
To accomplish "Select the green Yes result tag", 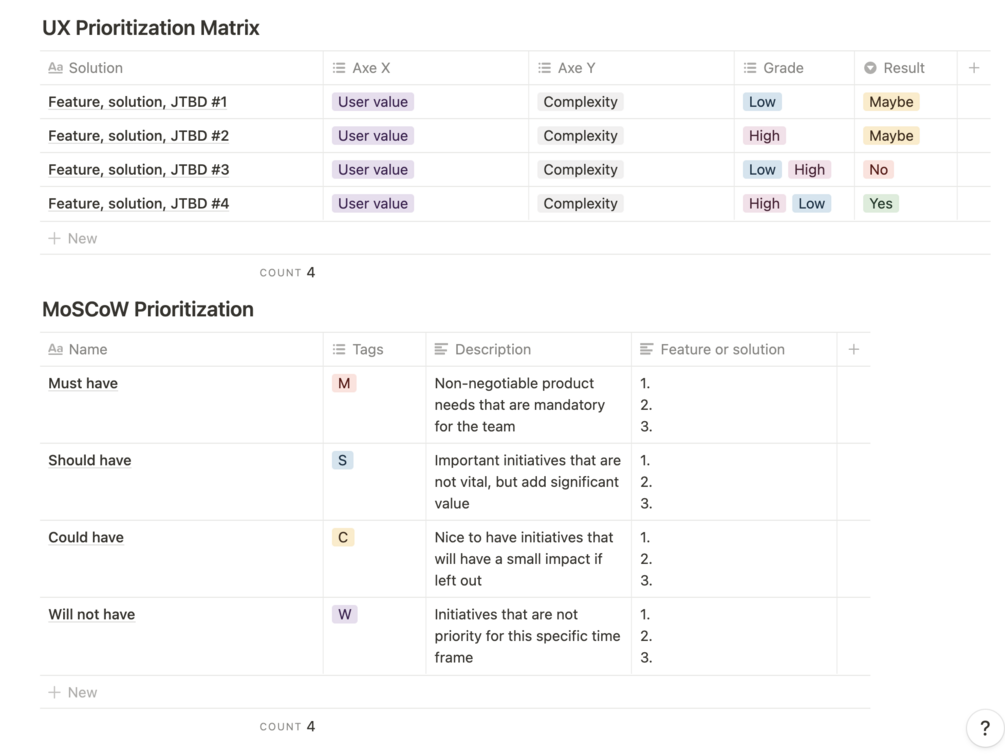I will [x=881, y=203].
